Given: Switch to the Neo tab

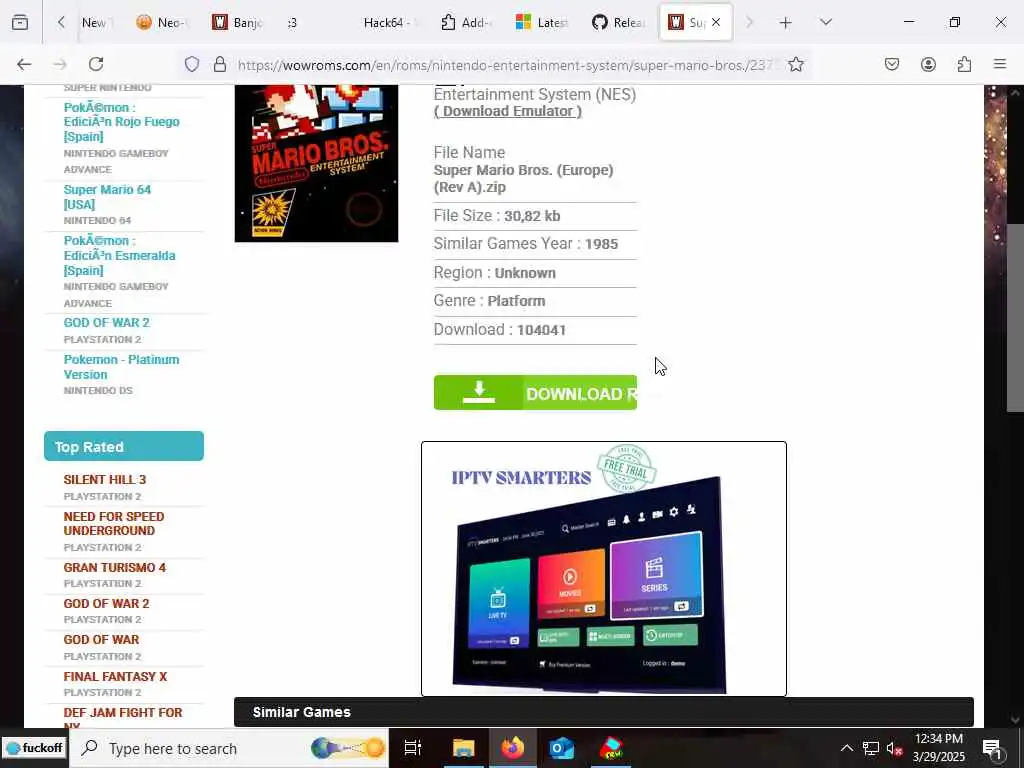Looking at the screenshot, I should pyautogui.click(x=161, y=22).
